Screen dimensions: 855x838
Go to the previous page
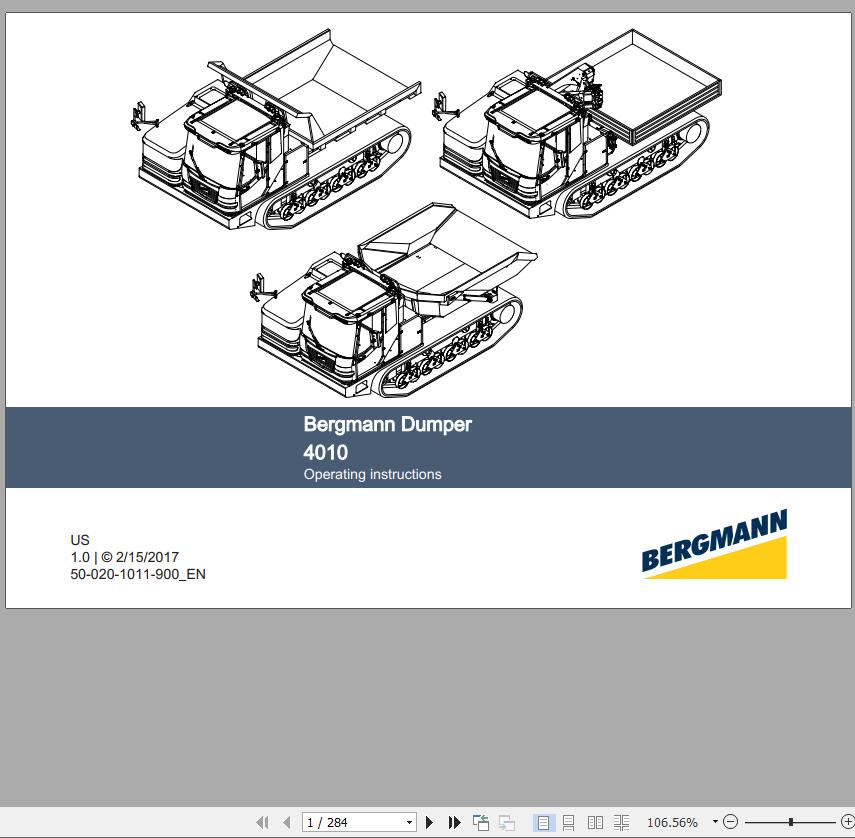287,822
